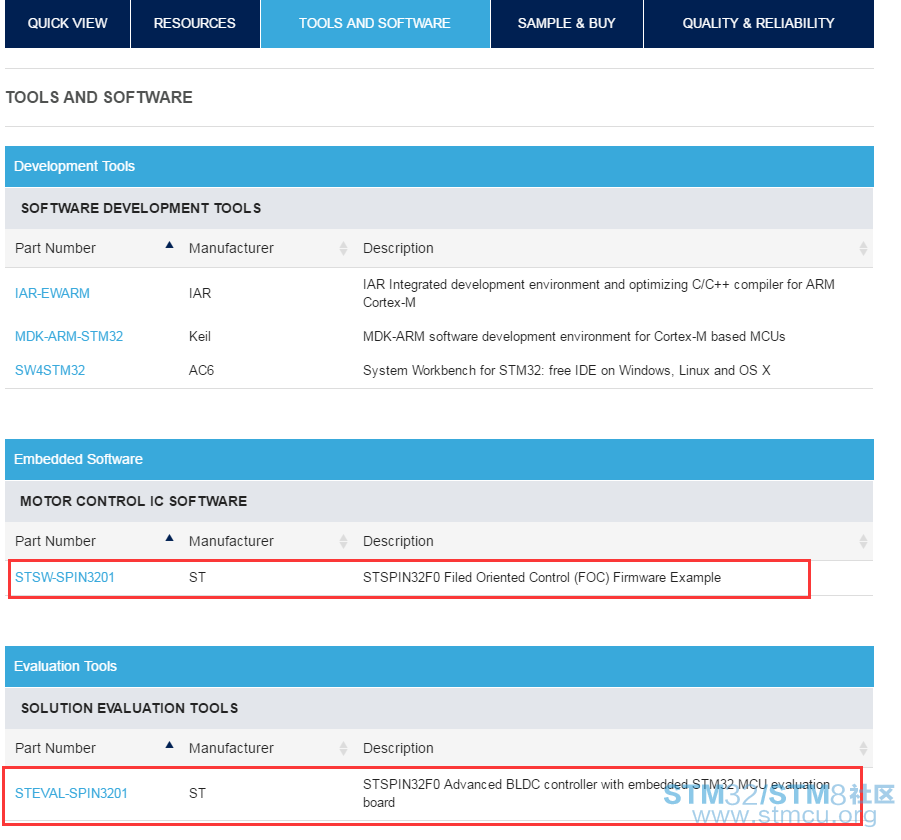Sort Motor Control IC Software by Part Number arrow
Screen dimensions: 901x840
pyautogui.click(x=170, y=538)
